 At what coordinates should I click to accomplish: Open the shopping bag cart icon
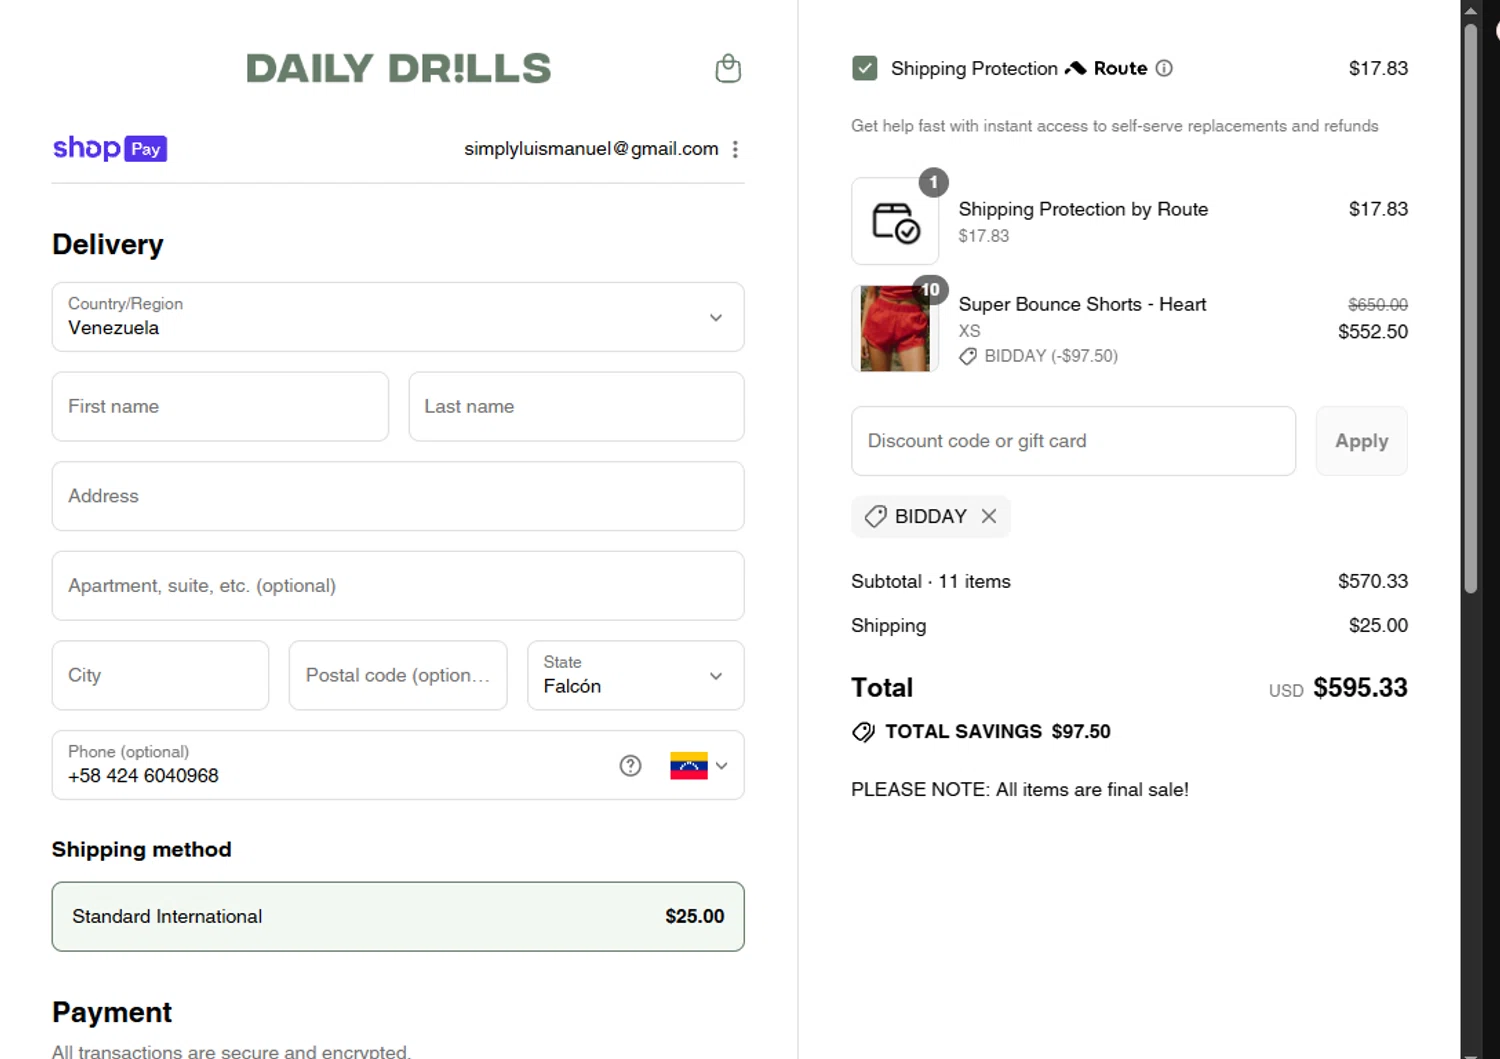[x=728, y=68]
